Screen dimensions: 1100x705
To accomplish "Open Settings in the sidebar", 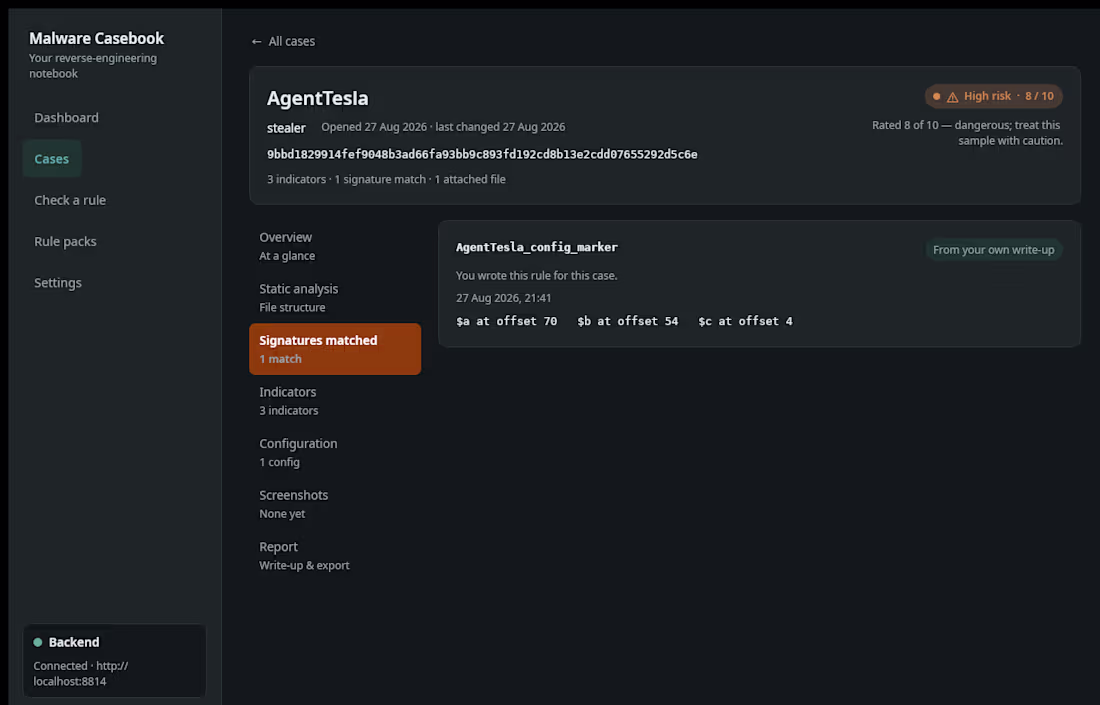I will [x=58, y=283].
